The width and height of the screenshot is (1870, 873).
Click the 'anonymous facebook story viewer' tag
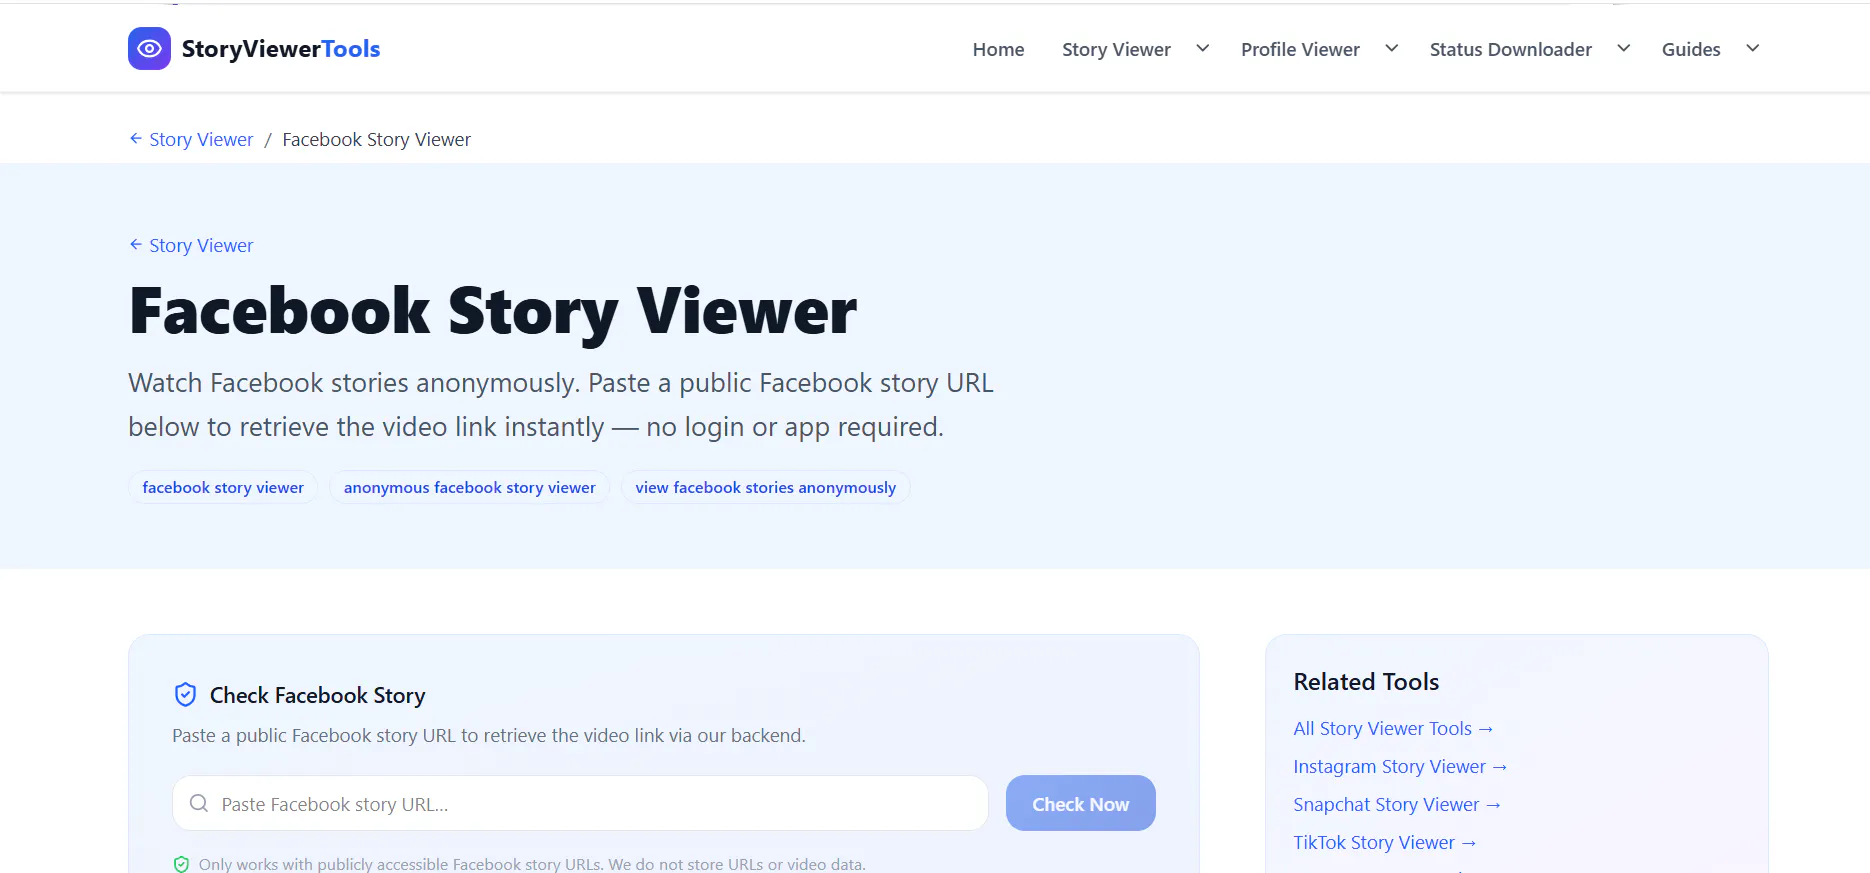(x=470, y=487)
